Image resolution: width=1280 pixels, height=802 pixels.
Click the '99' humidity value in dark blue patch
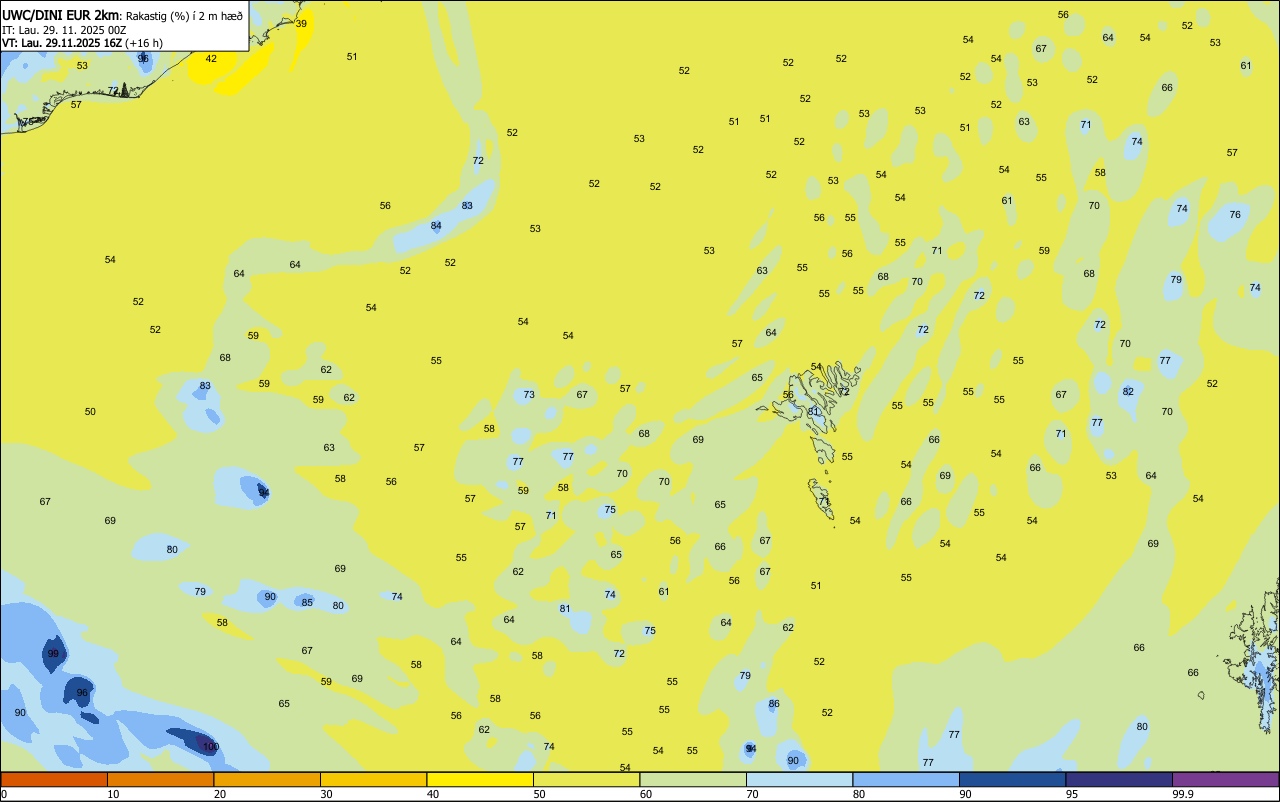53,654
